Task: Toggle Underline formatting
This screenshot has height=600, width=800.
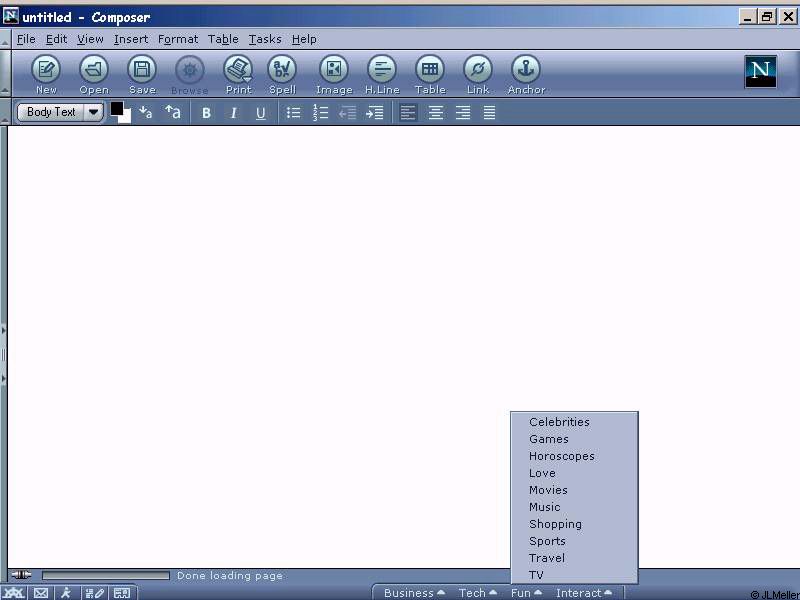Action: (260, 113)
